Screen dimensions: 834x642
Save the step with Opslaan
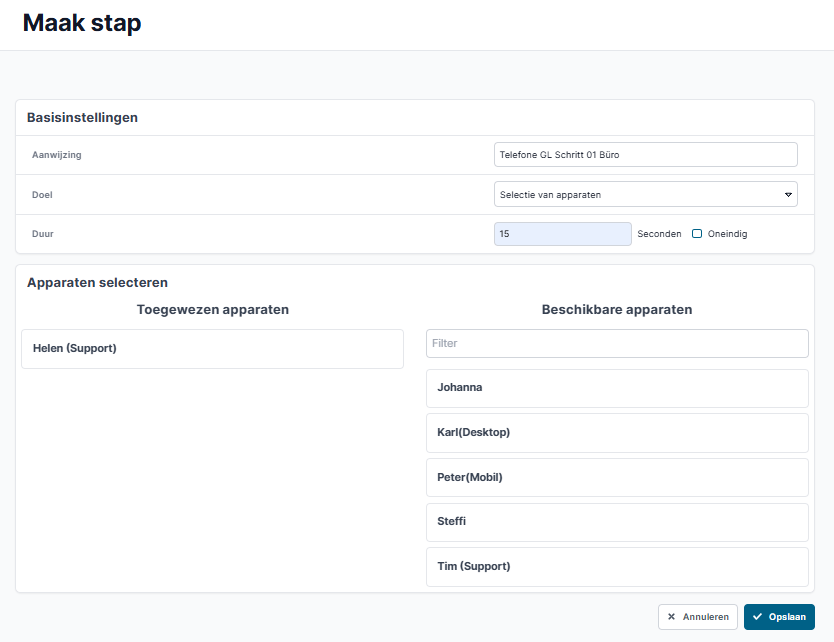click(779, 617)
